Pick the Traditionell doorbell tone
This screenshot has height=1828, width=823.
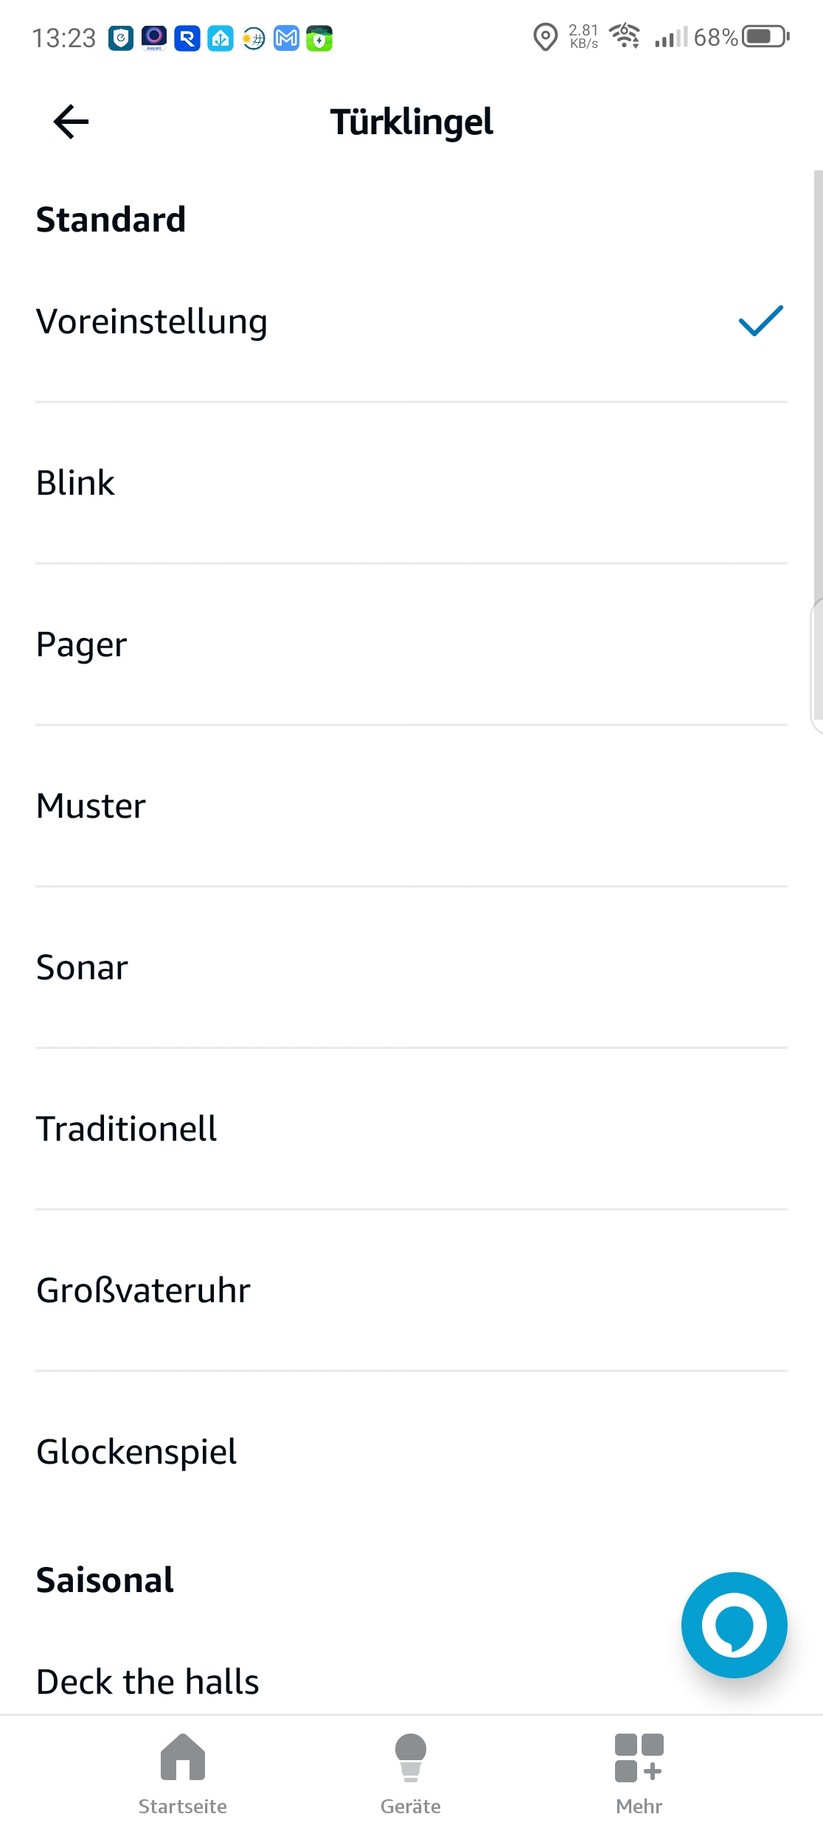pyautogui.click(x=127, y=1129)
